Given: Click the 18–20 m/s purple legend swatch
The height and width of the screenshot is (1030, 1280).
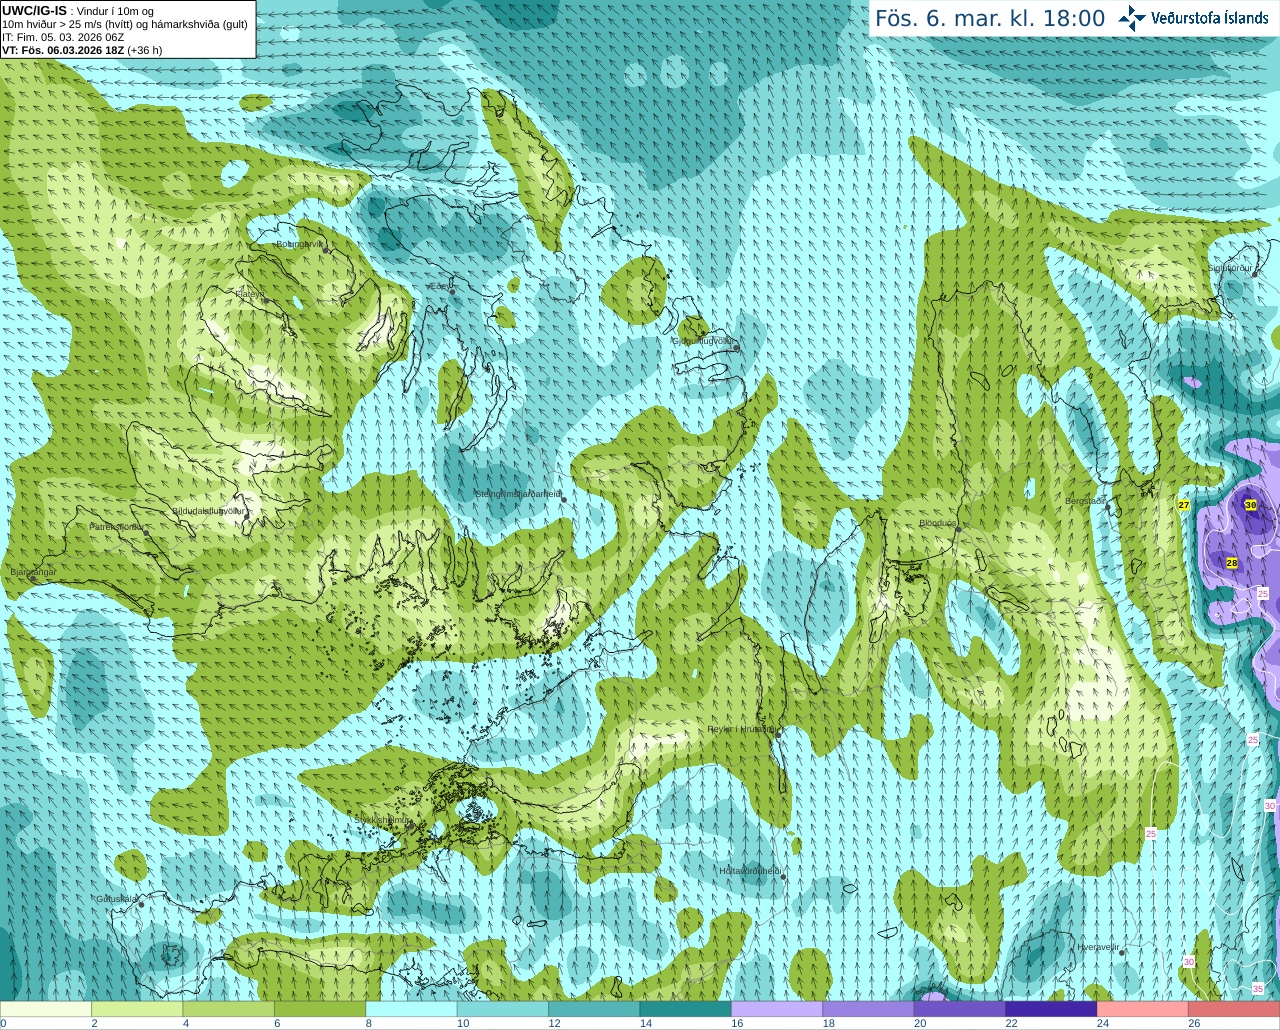Looking at the screenshot, I should [x=869, y=1009].
